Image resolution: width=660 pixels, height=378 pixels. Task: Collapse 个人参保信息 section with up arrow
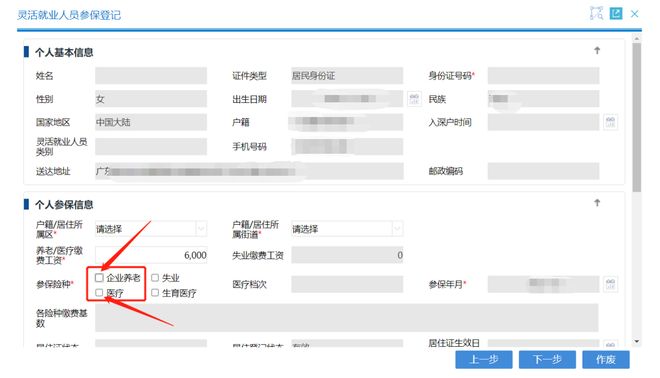click(597, 203)
